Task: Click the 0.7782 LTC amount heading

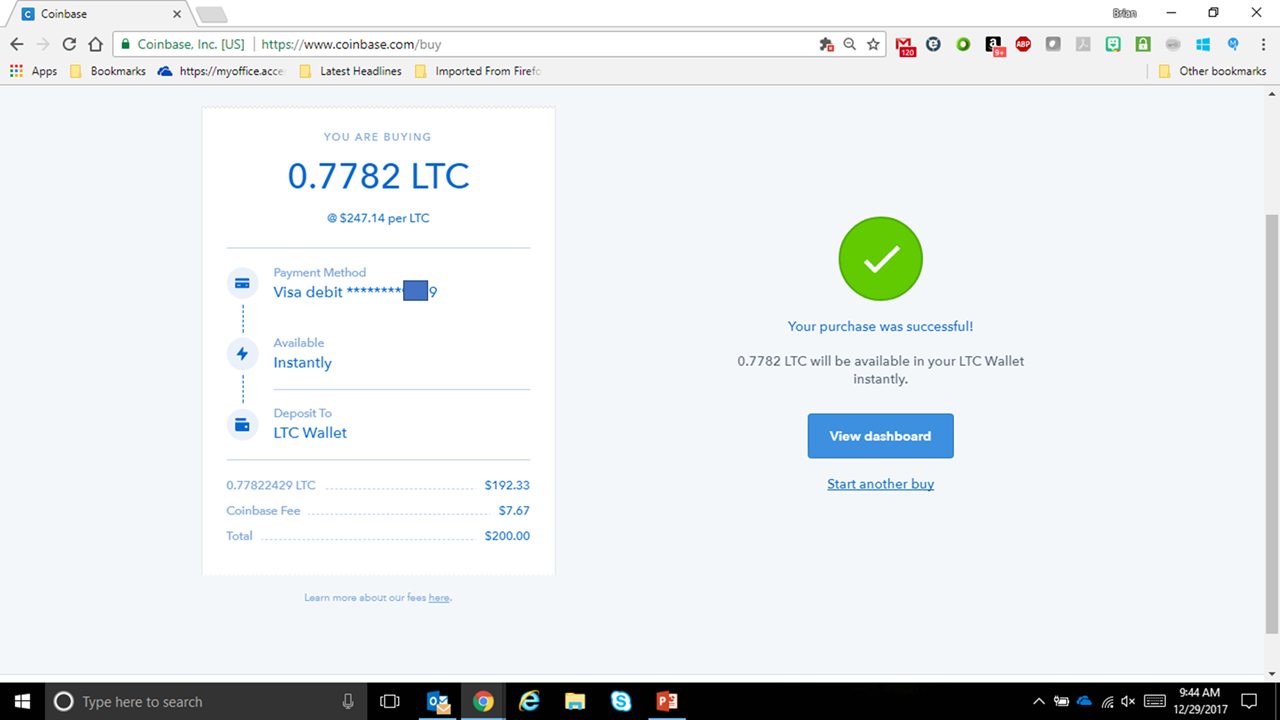Action: (x=378, y=176)
